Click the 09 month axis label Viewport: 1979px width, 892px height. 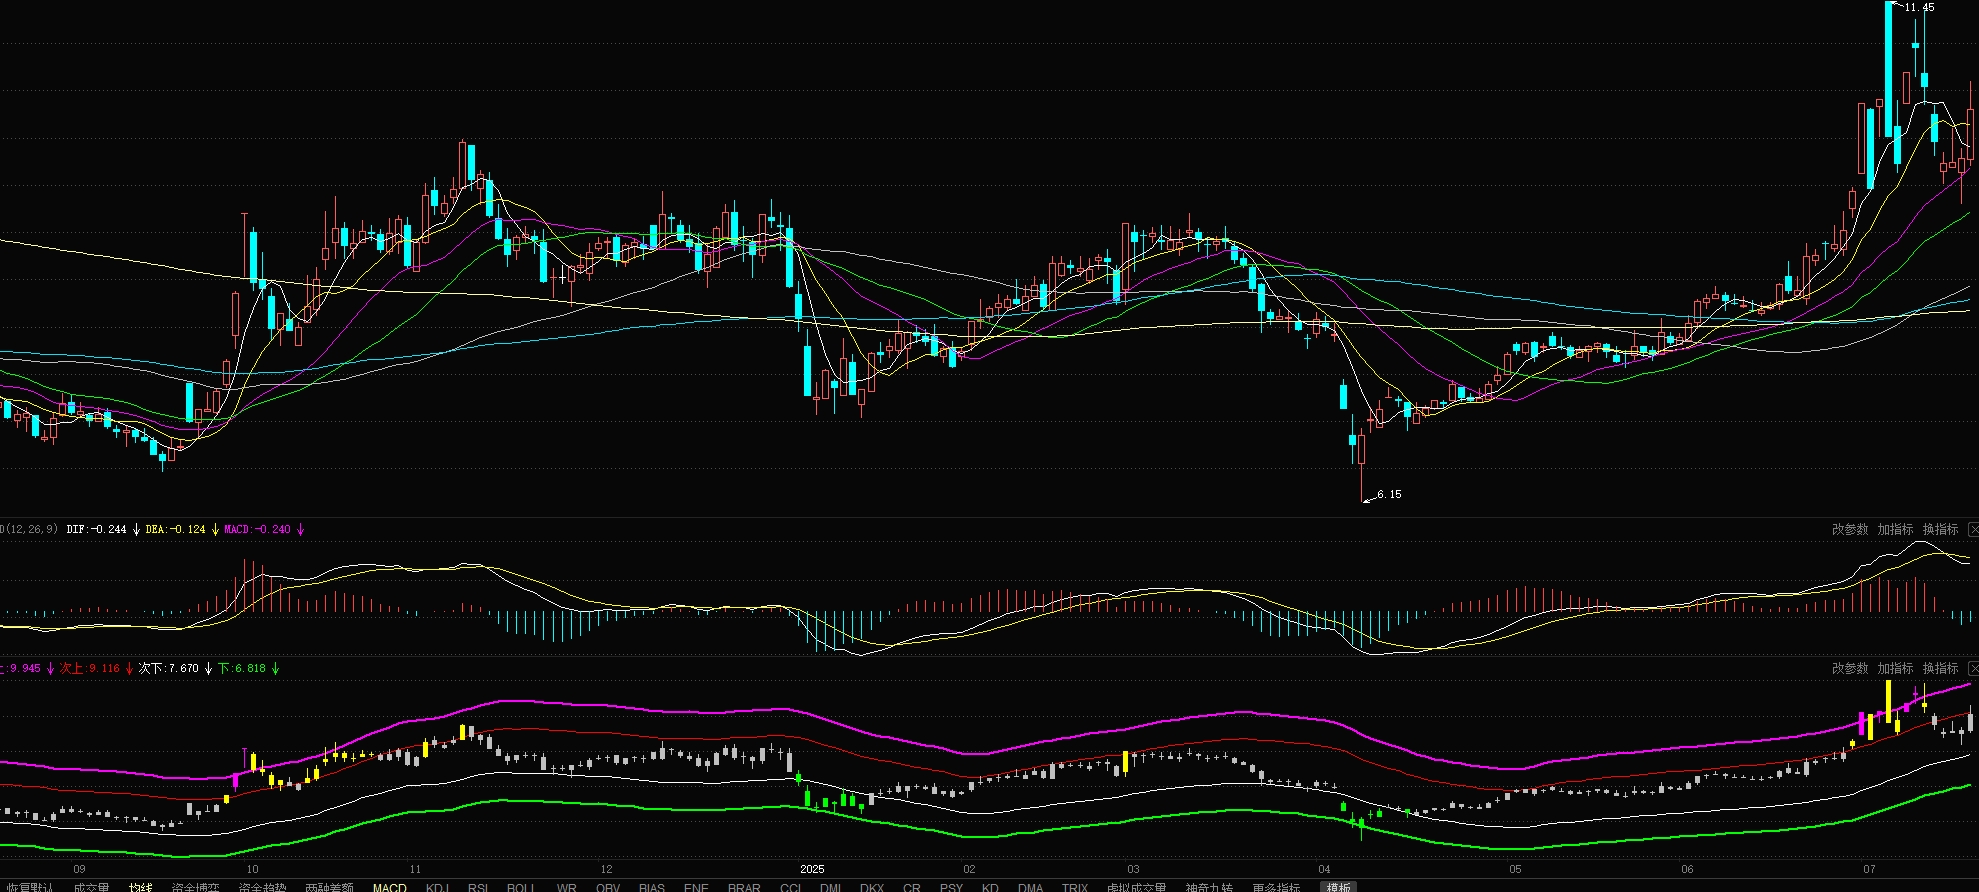coord(80,869)
